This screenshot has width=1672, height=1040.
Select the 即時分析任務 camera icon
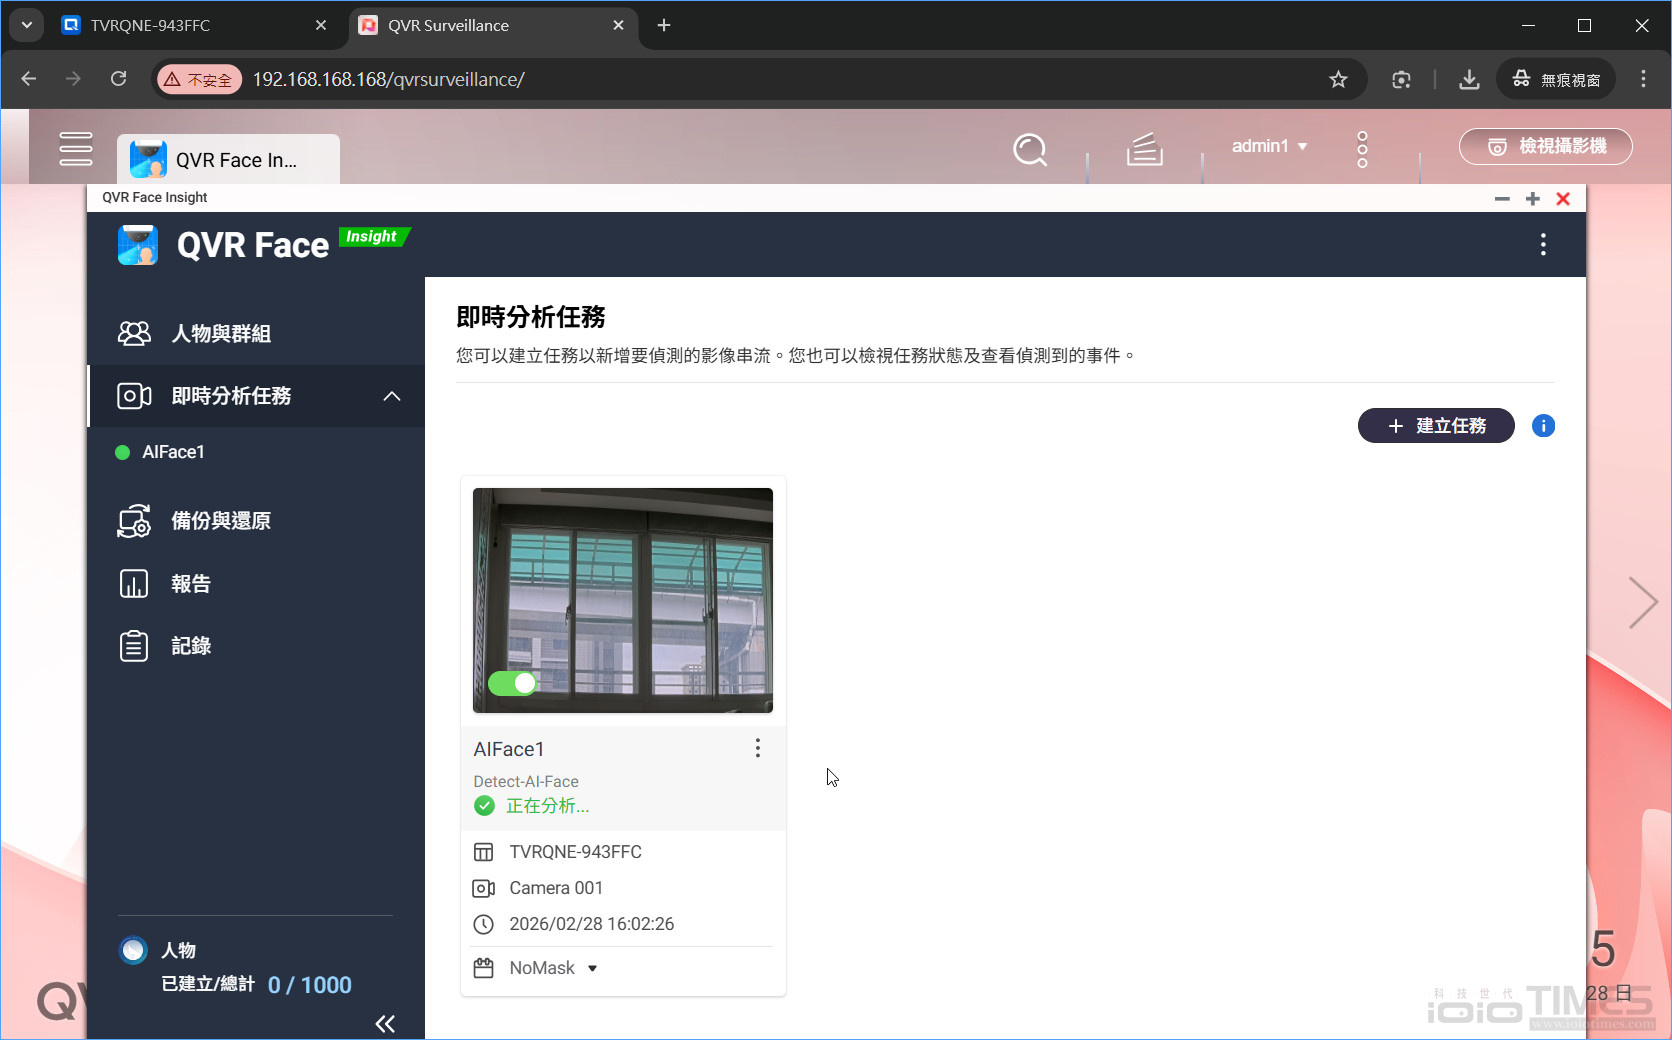(x=135, y=396)
